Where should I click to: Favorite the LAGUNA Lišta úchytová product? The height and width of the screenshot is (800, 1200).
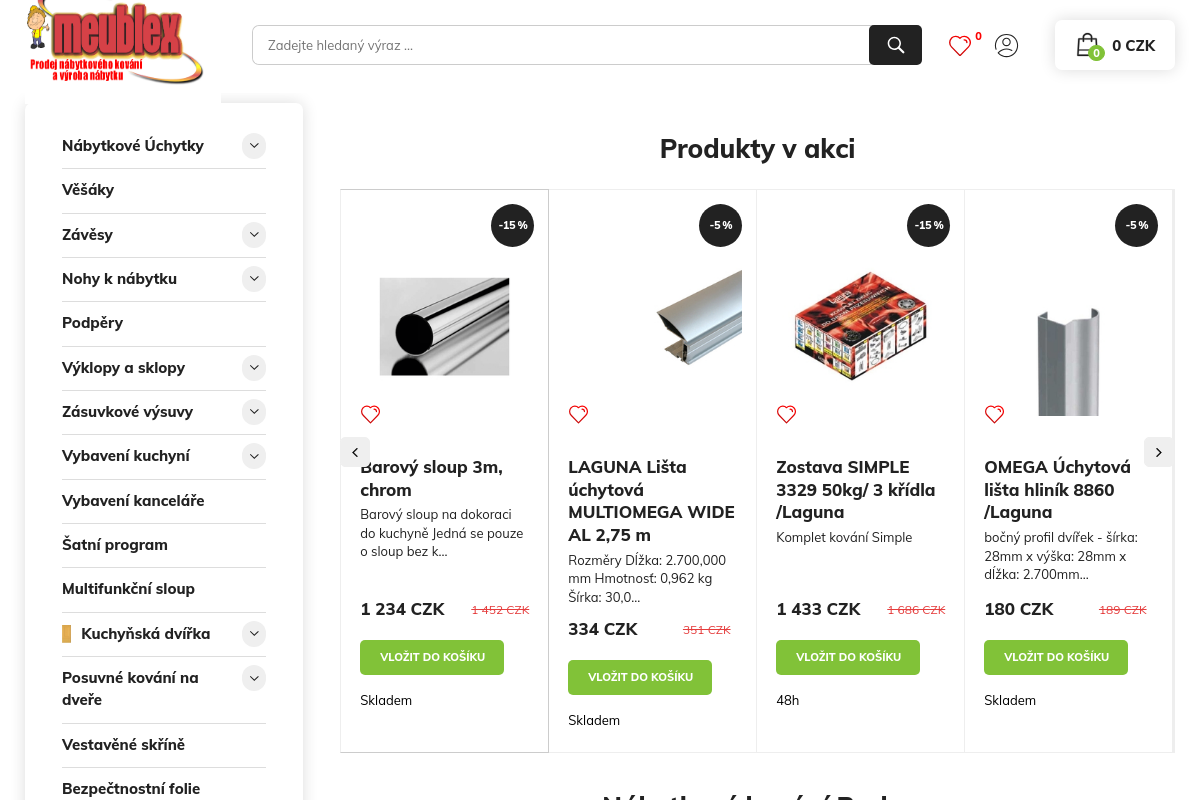click(x=578, y=414)
